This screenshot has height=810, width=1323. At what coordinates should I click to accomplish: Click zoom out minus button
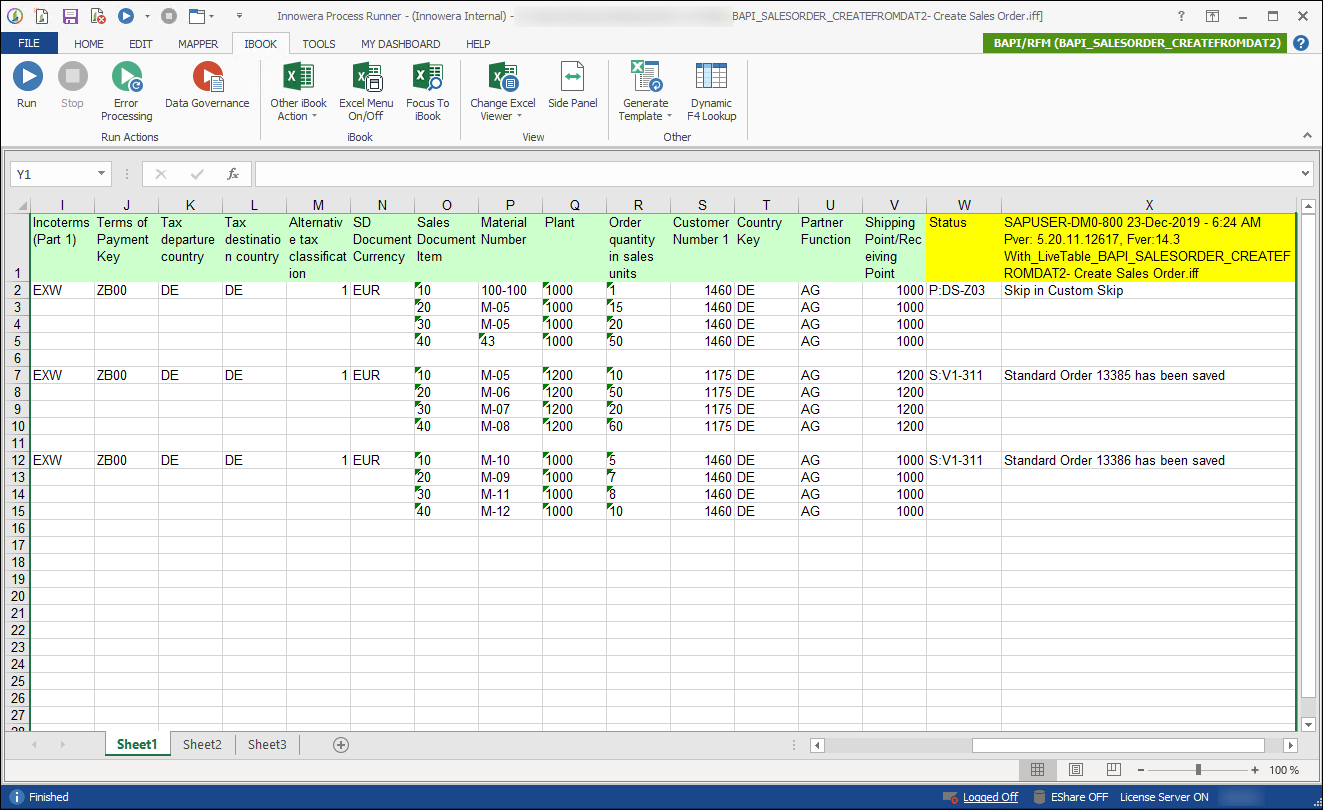pos(1142,770)
